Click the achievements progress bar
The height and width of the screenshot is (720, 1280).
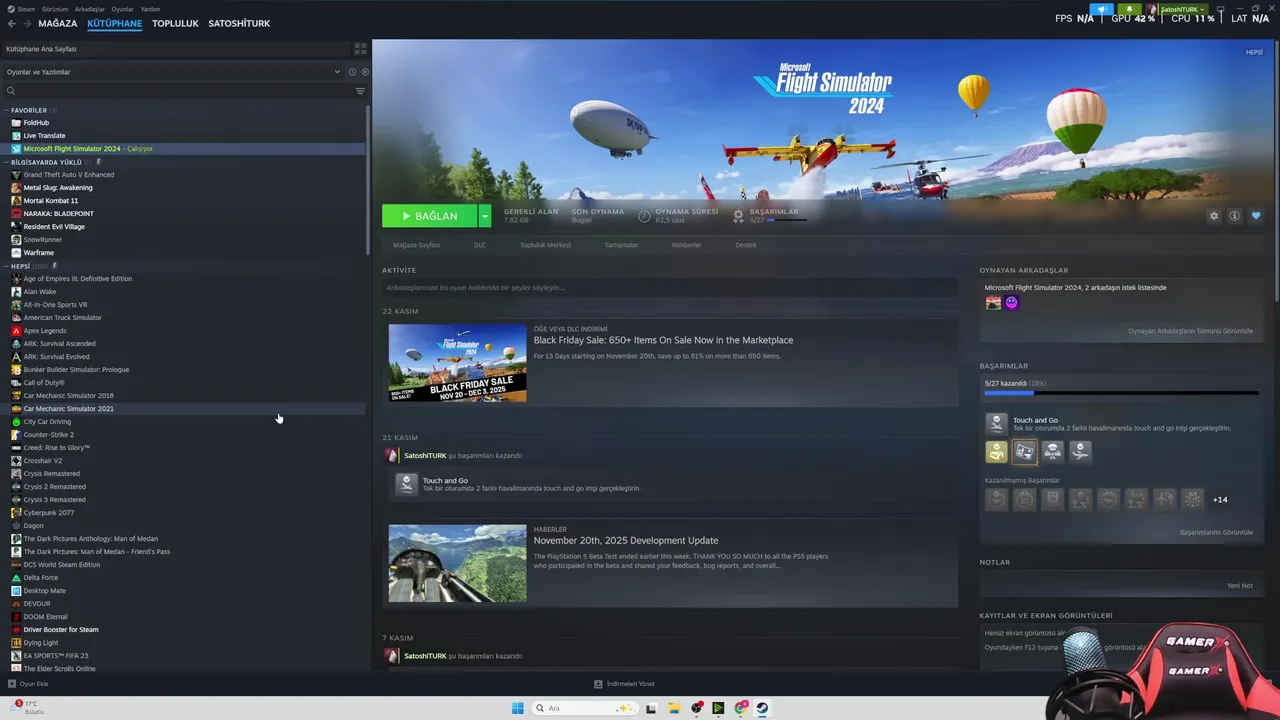pos(1121,393)
